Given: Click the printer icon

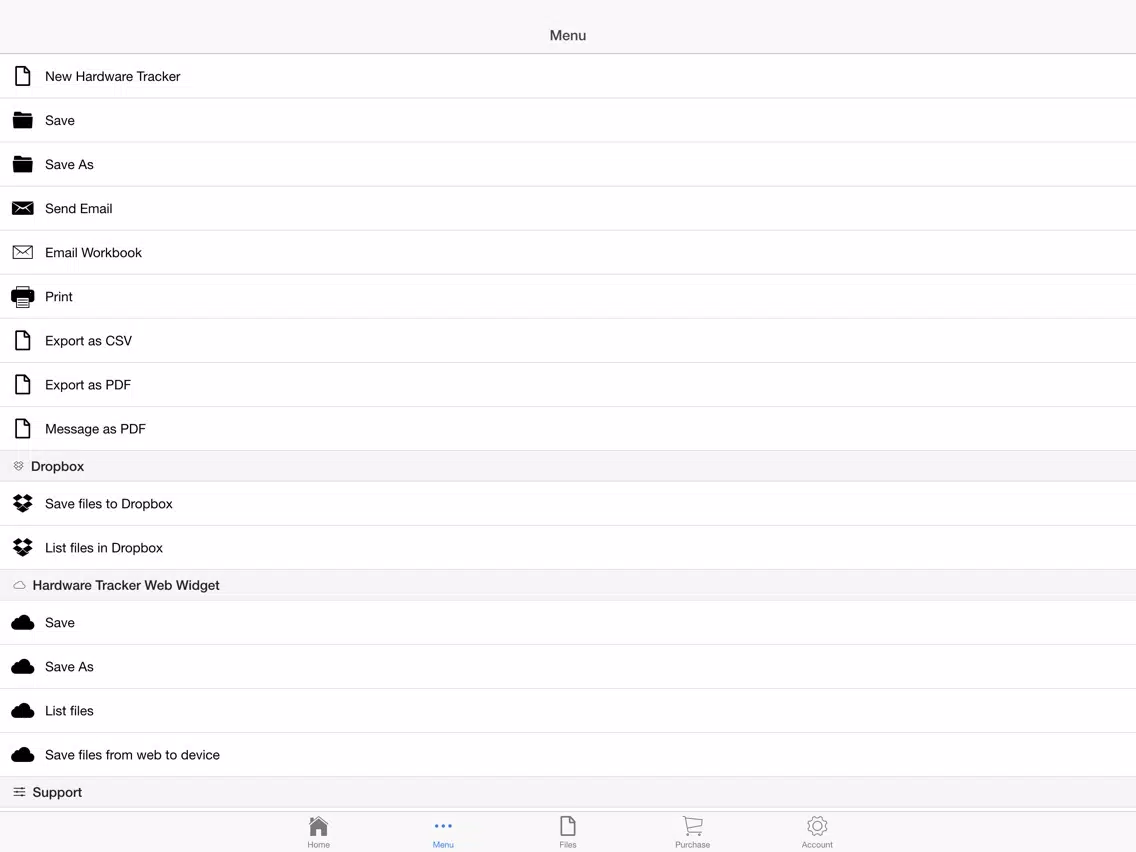Looking at the screenshot, I should click(22, 296).
